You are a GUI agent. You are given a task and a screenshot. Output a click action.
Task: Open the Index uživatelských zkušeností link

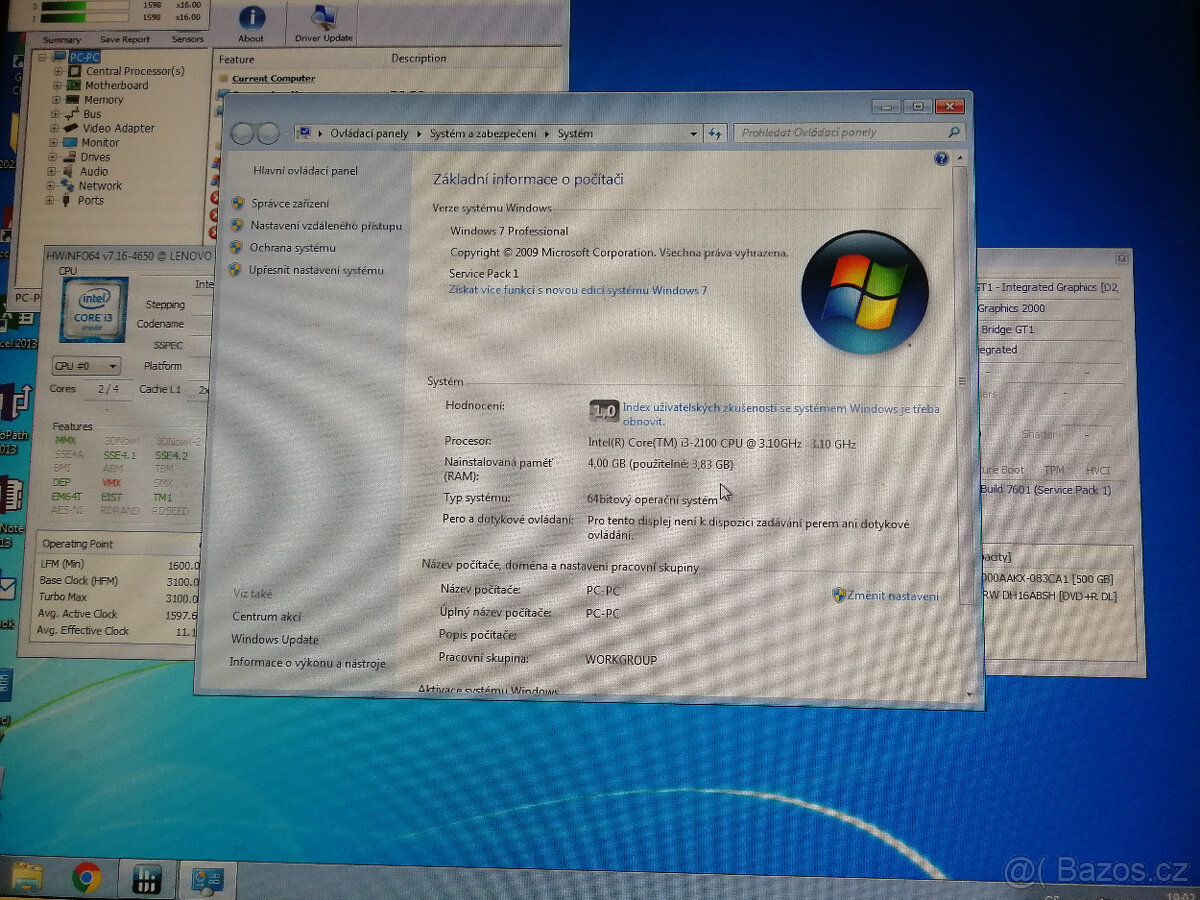pyautogui.click(x=781, y=414)
